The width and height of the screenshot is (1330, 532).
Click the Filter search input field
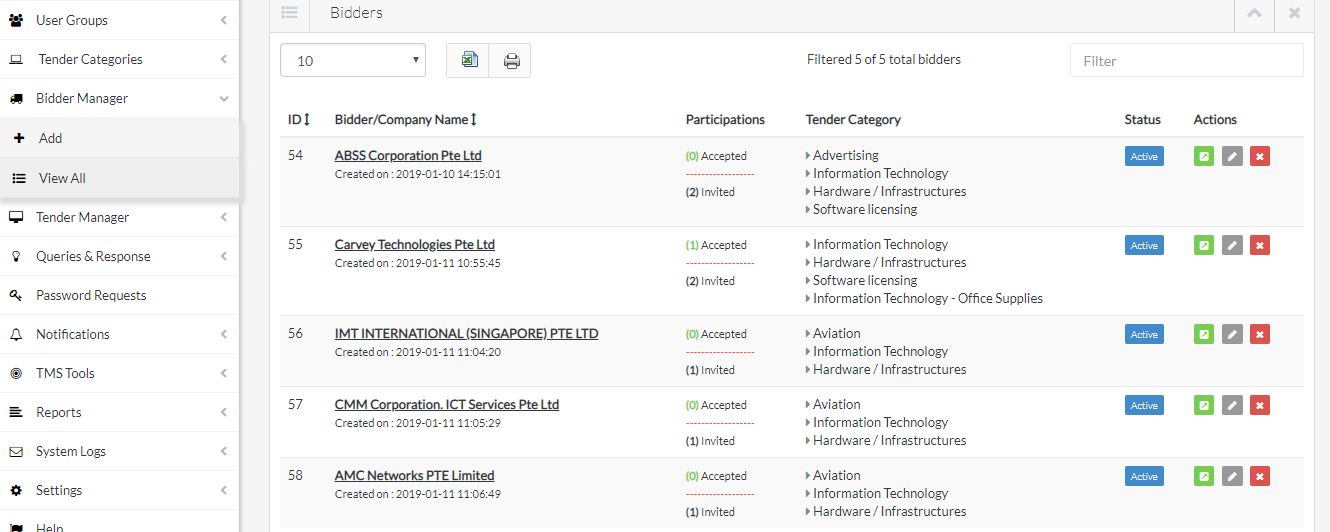(x=1186, y=61)
